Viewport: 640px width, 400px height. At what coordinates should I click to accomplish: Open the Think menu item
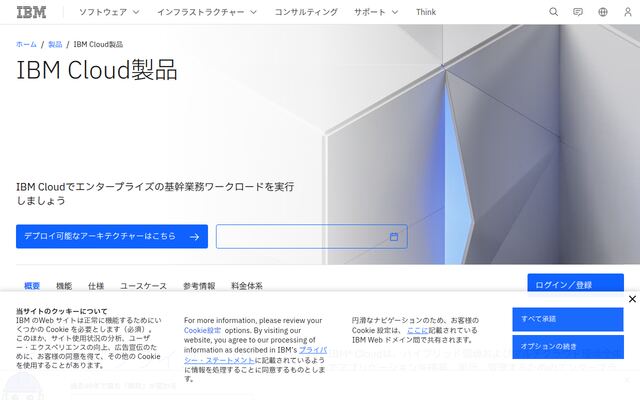pos(426,12)
